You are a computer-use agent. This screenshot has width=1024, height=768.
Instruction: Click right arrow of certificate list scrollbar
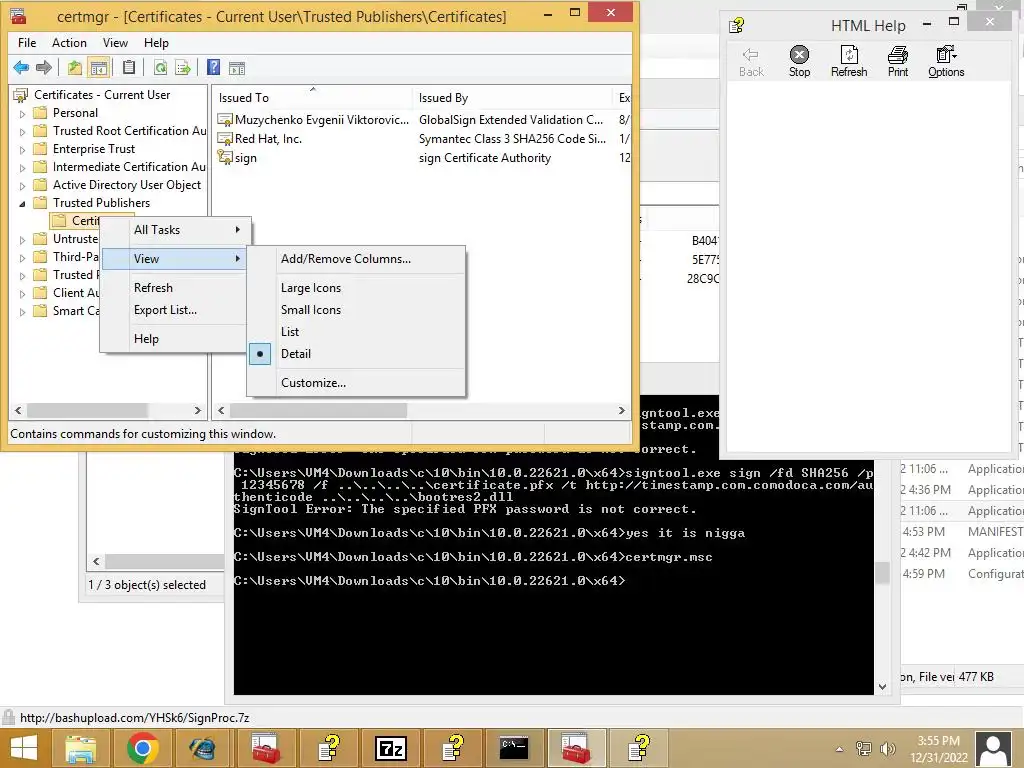pyautogui.click(x=622, y=410)
